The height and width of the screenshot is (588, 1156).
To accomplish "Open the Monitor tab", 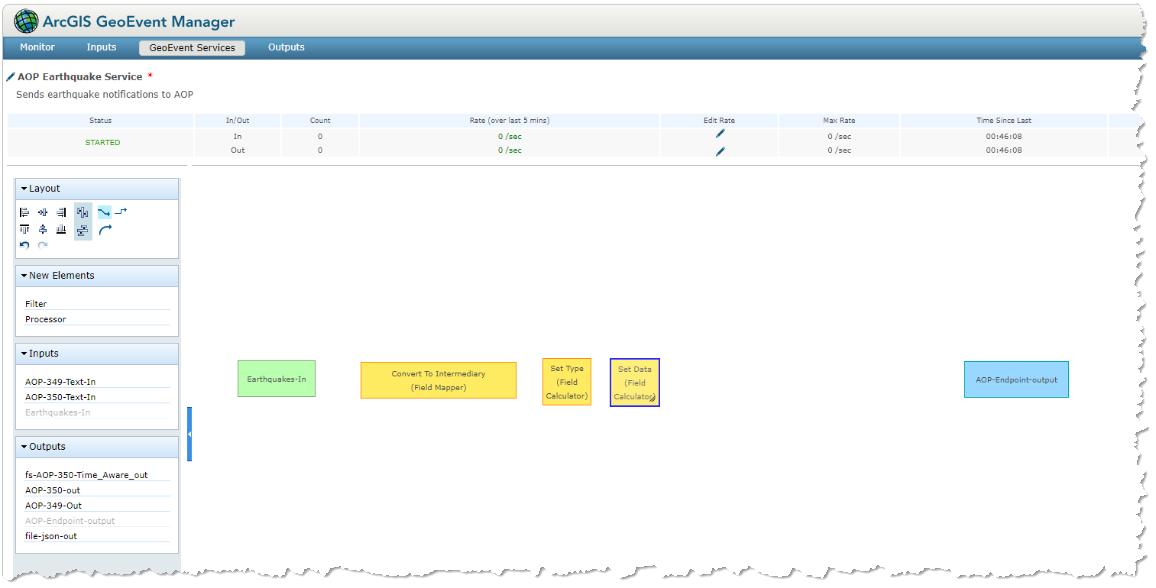I will pyautogui.click(x=38, y=47).
